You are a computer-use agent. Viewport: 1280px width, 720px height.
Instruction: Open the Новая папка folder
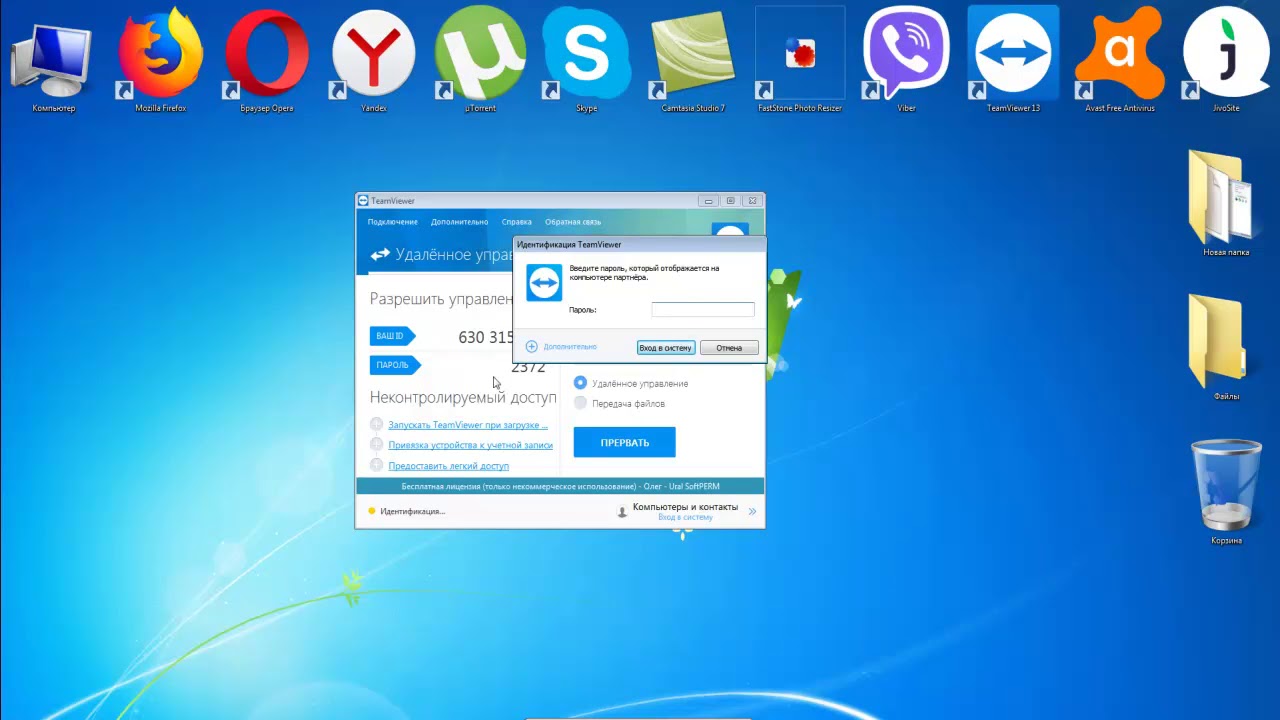(1226, 204)
